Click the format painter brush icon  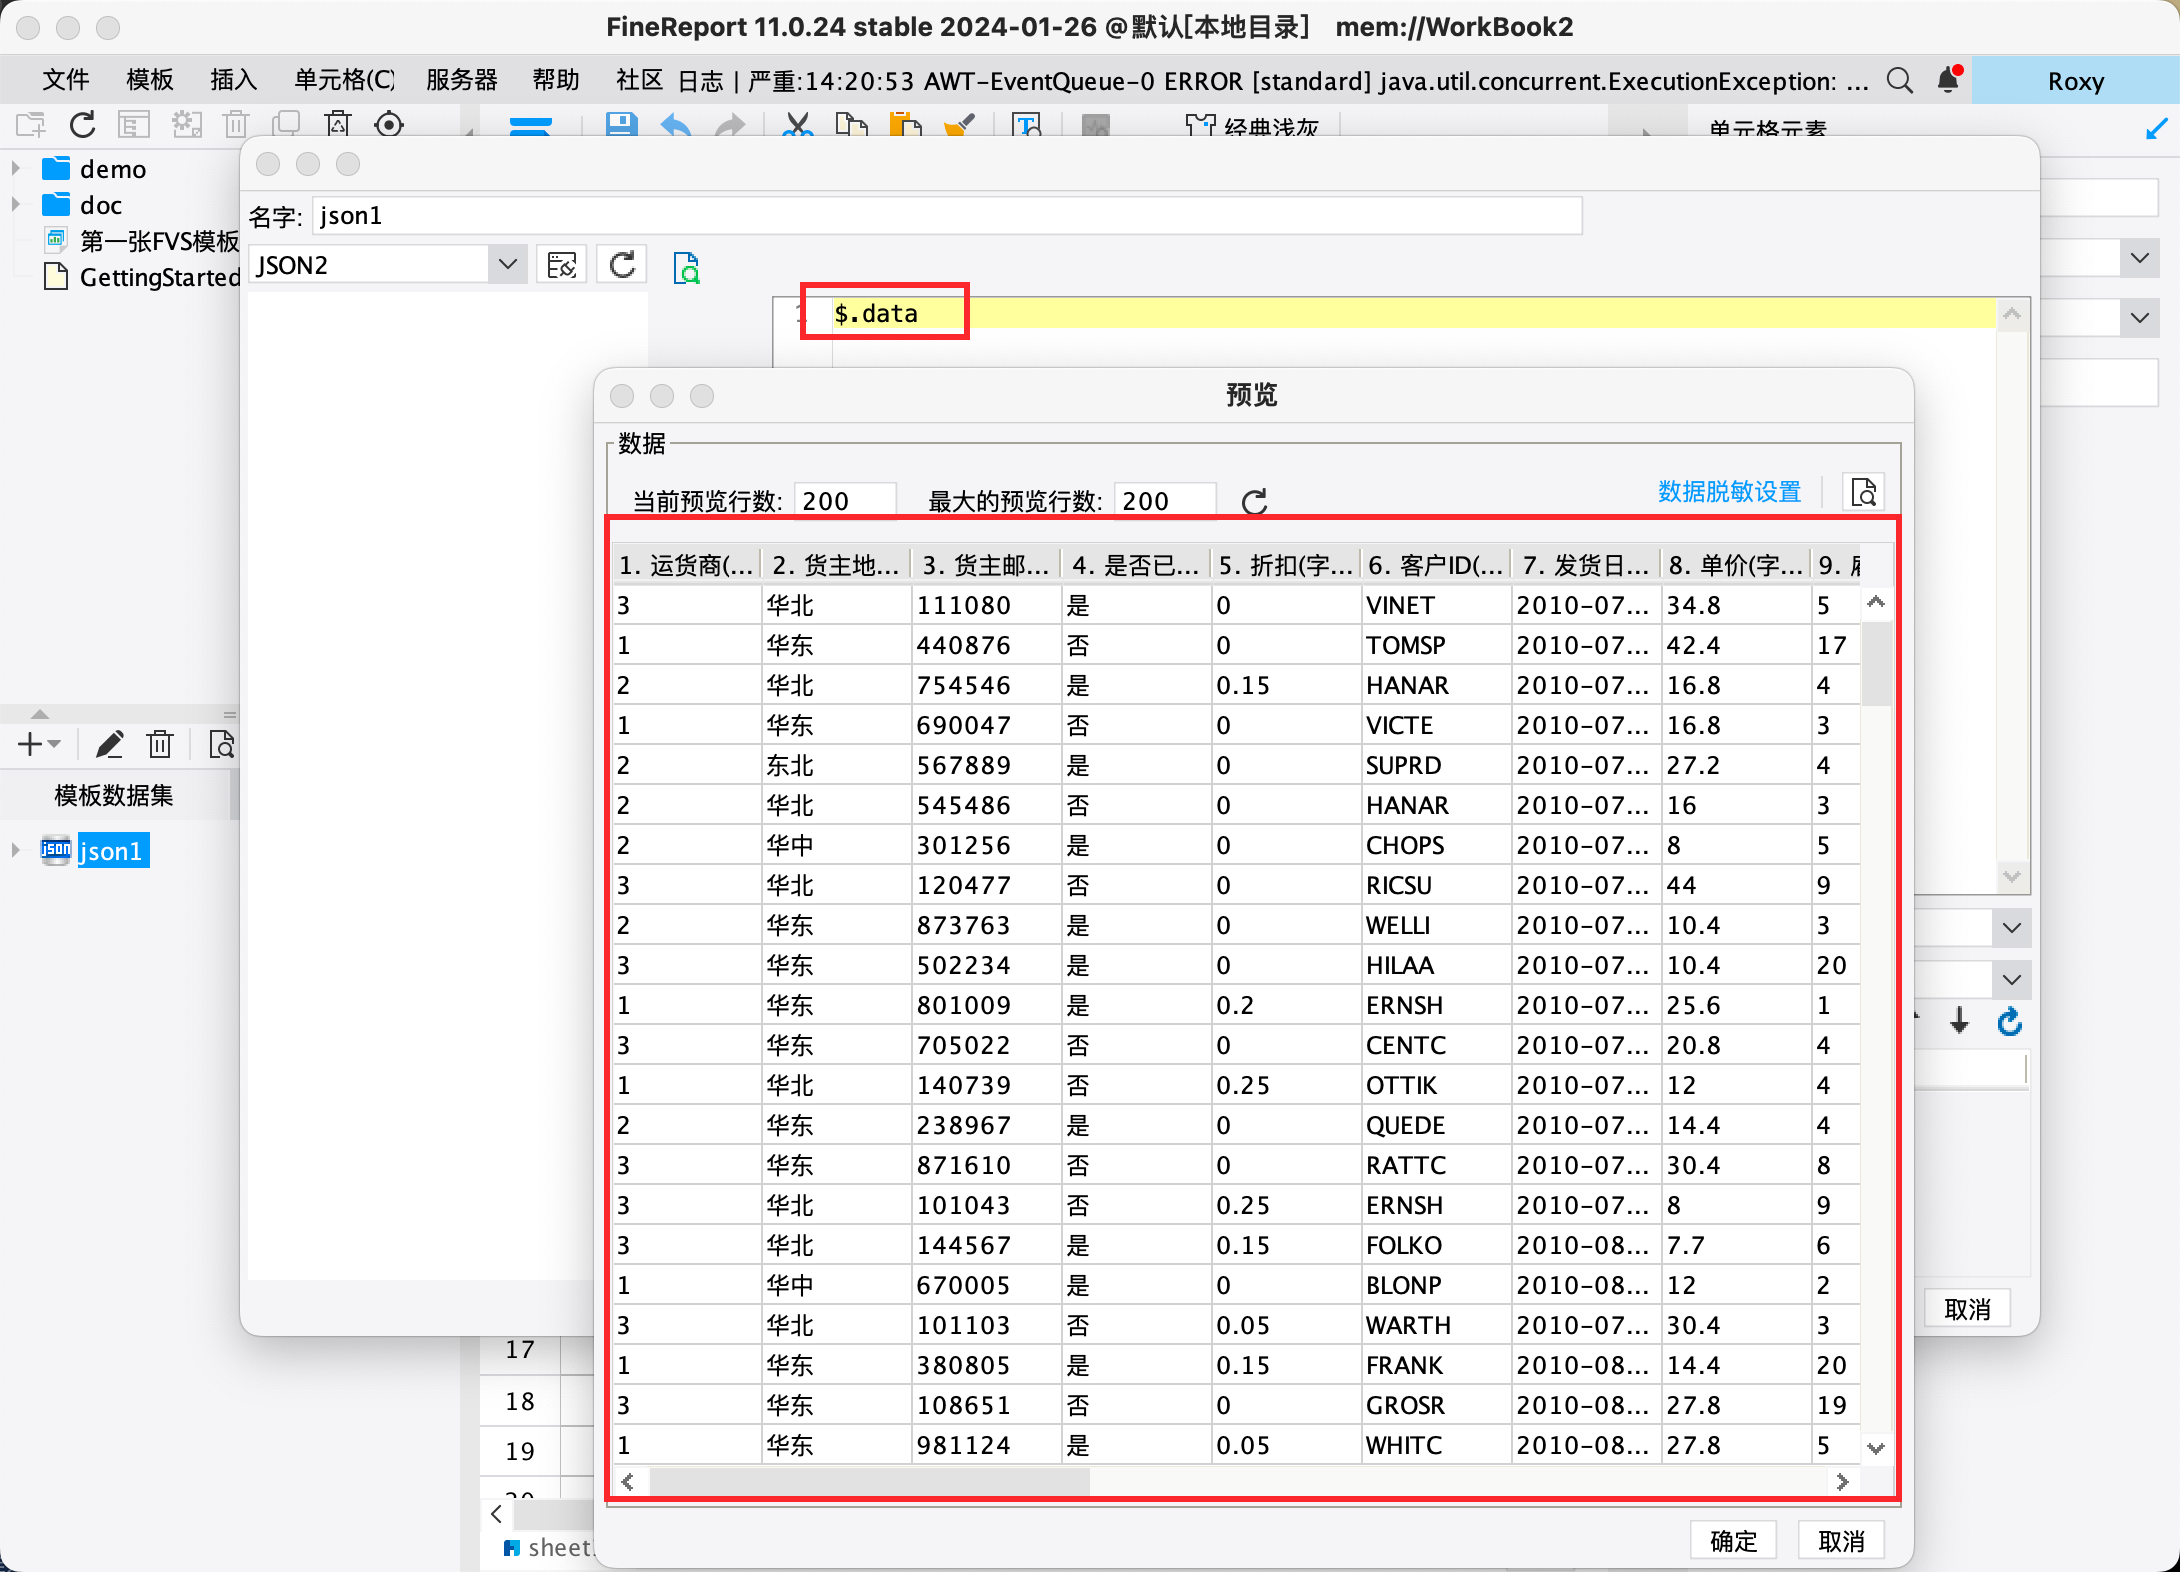click(x=960, y=125)
